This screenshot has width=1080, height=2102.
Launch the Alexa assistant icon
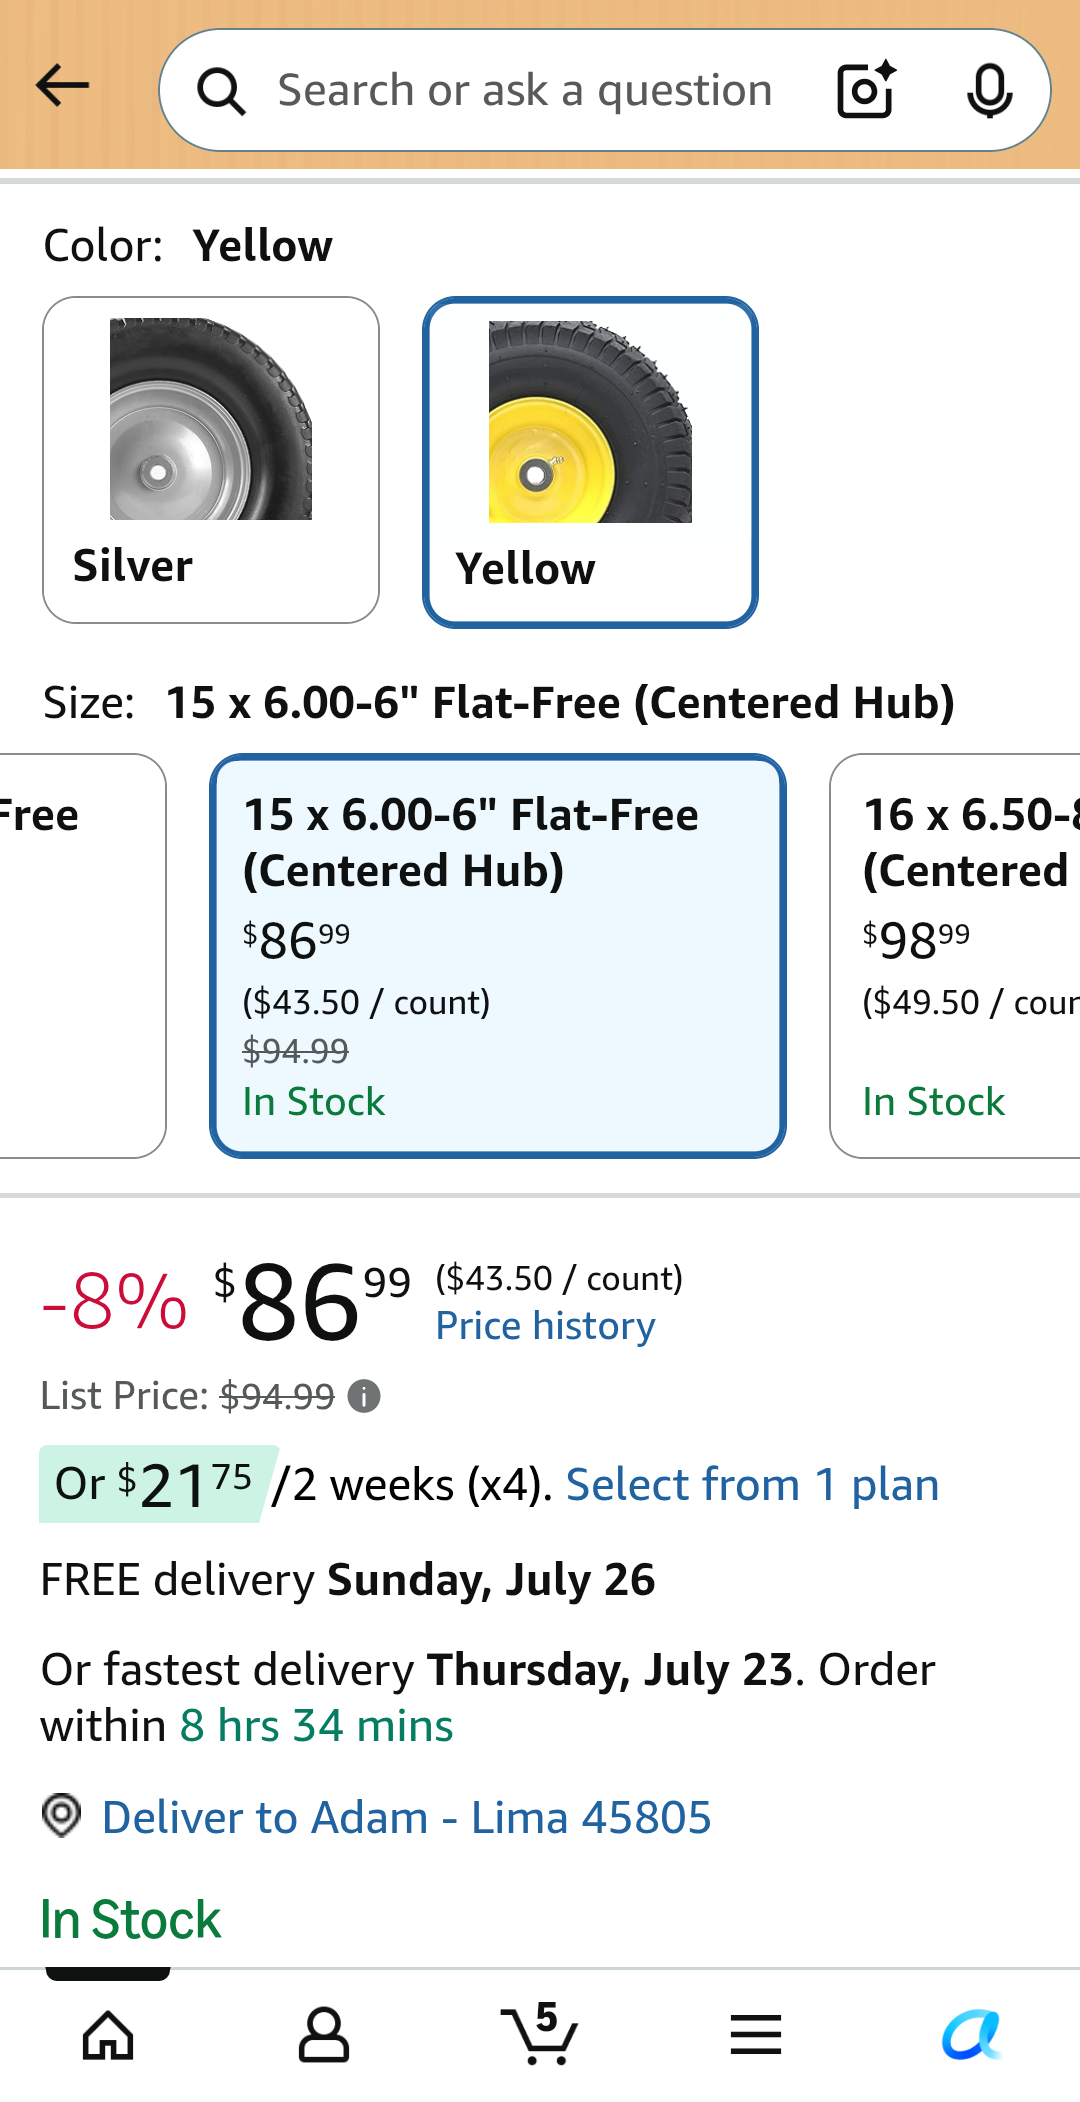(972, 2035)
